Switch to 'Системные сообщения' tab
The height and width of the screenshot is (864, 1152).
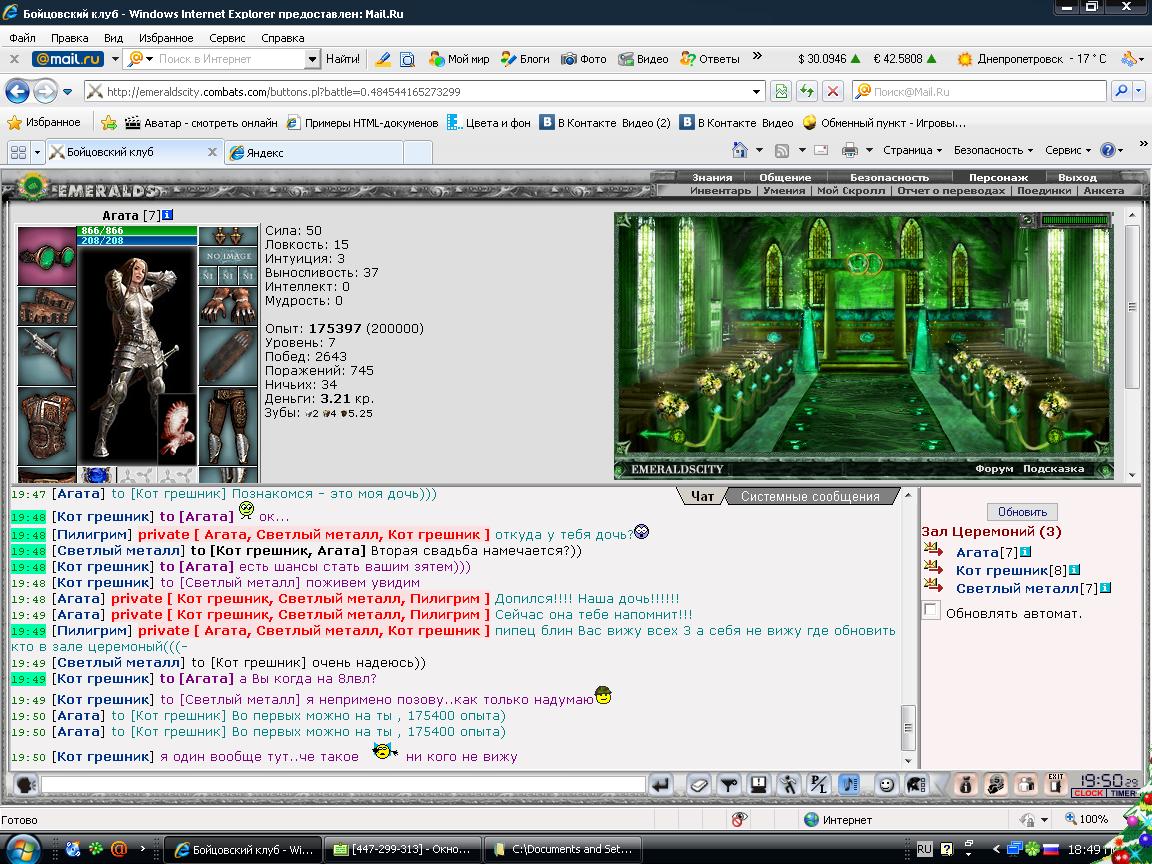(x=810, y=497)
